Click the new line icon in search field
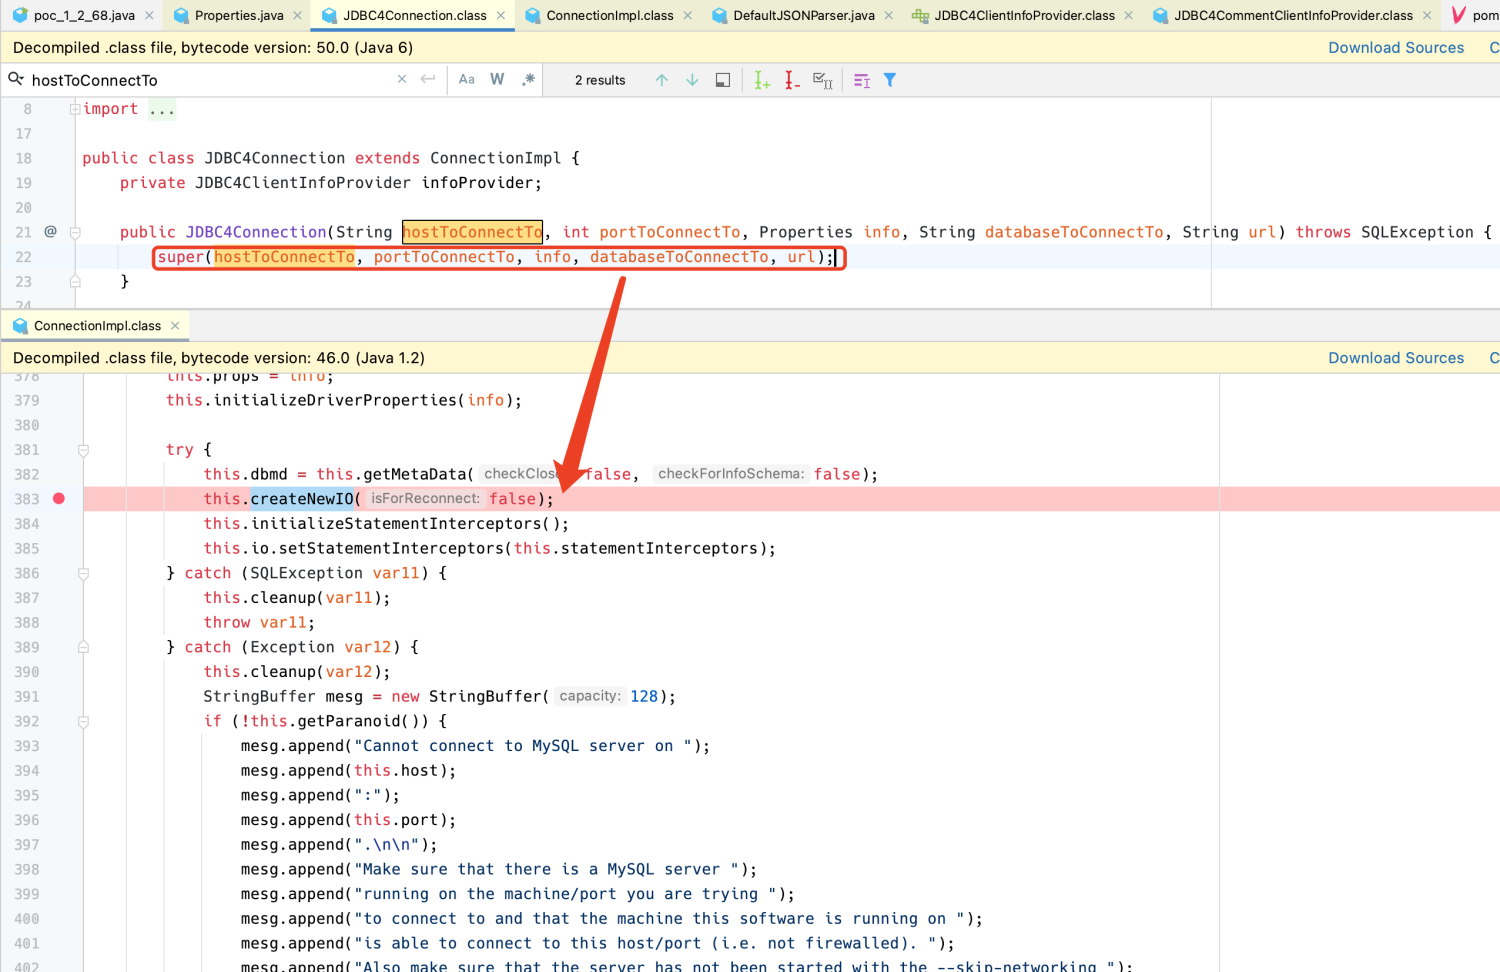The image size is (1500, 972). [x=428, y=79]
